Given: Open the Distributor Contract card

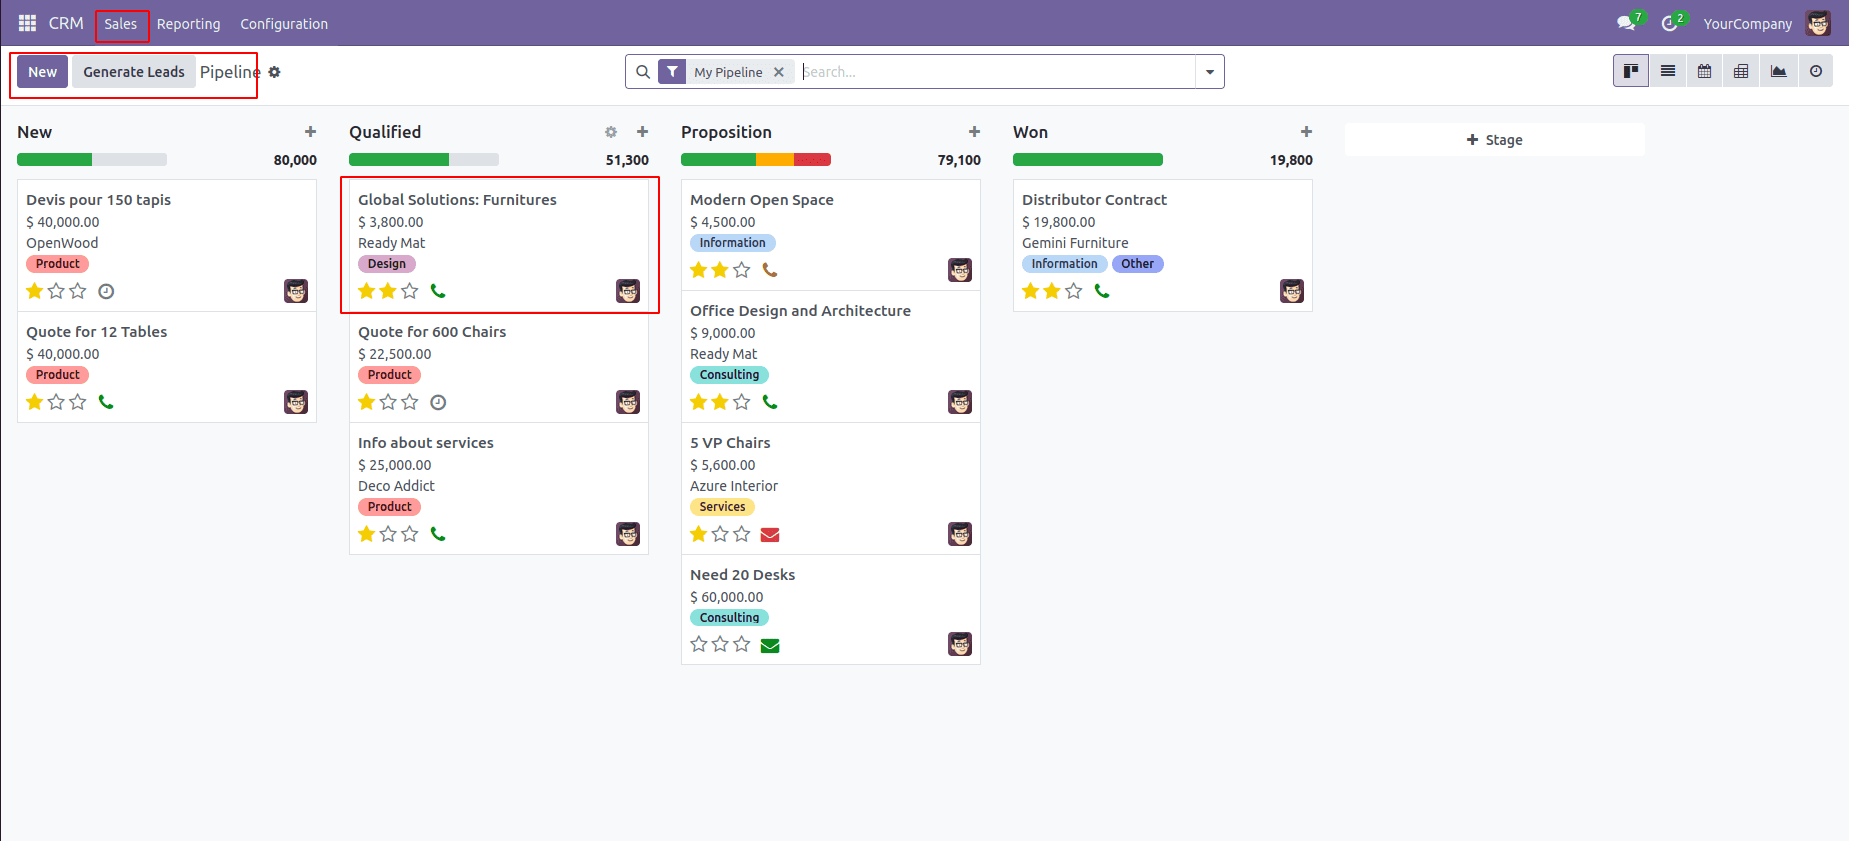Looking at the screenshot, I should click(1163, 246).
